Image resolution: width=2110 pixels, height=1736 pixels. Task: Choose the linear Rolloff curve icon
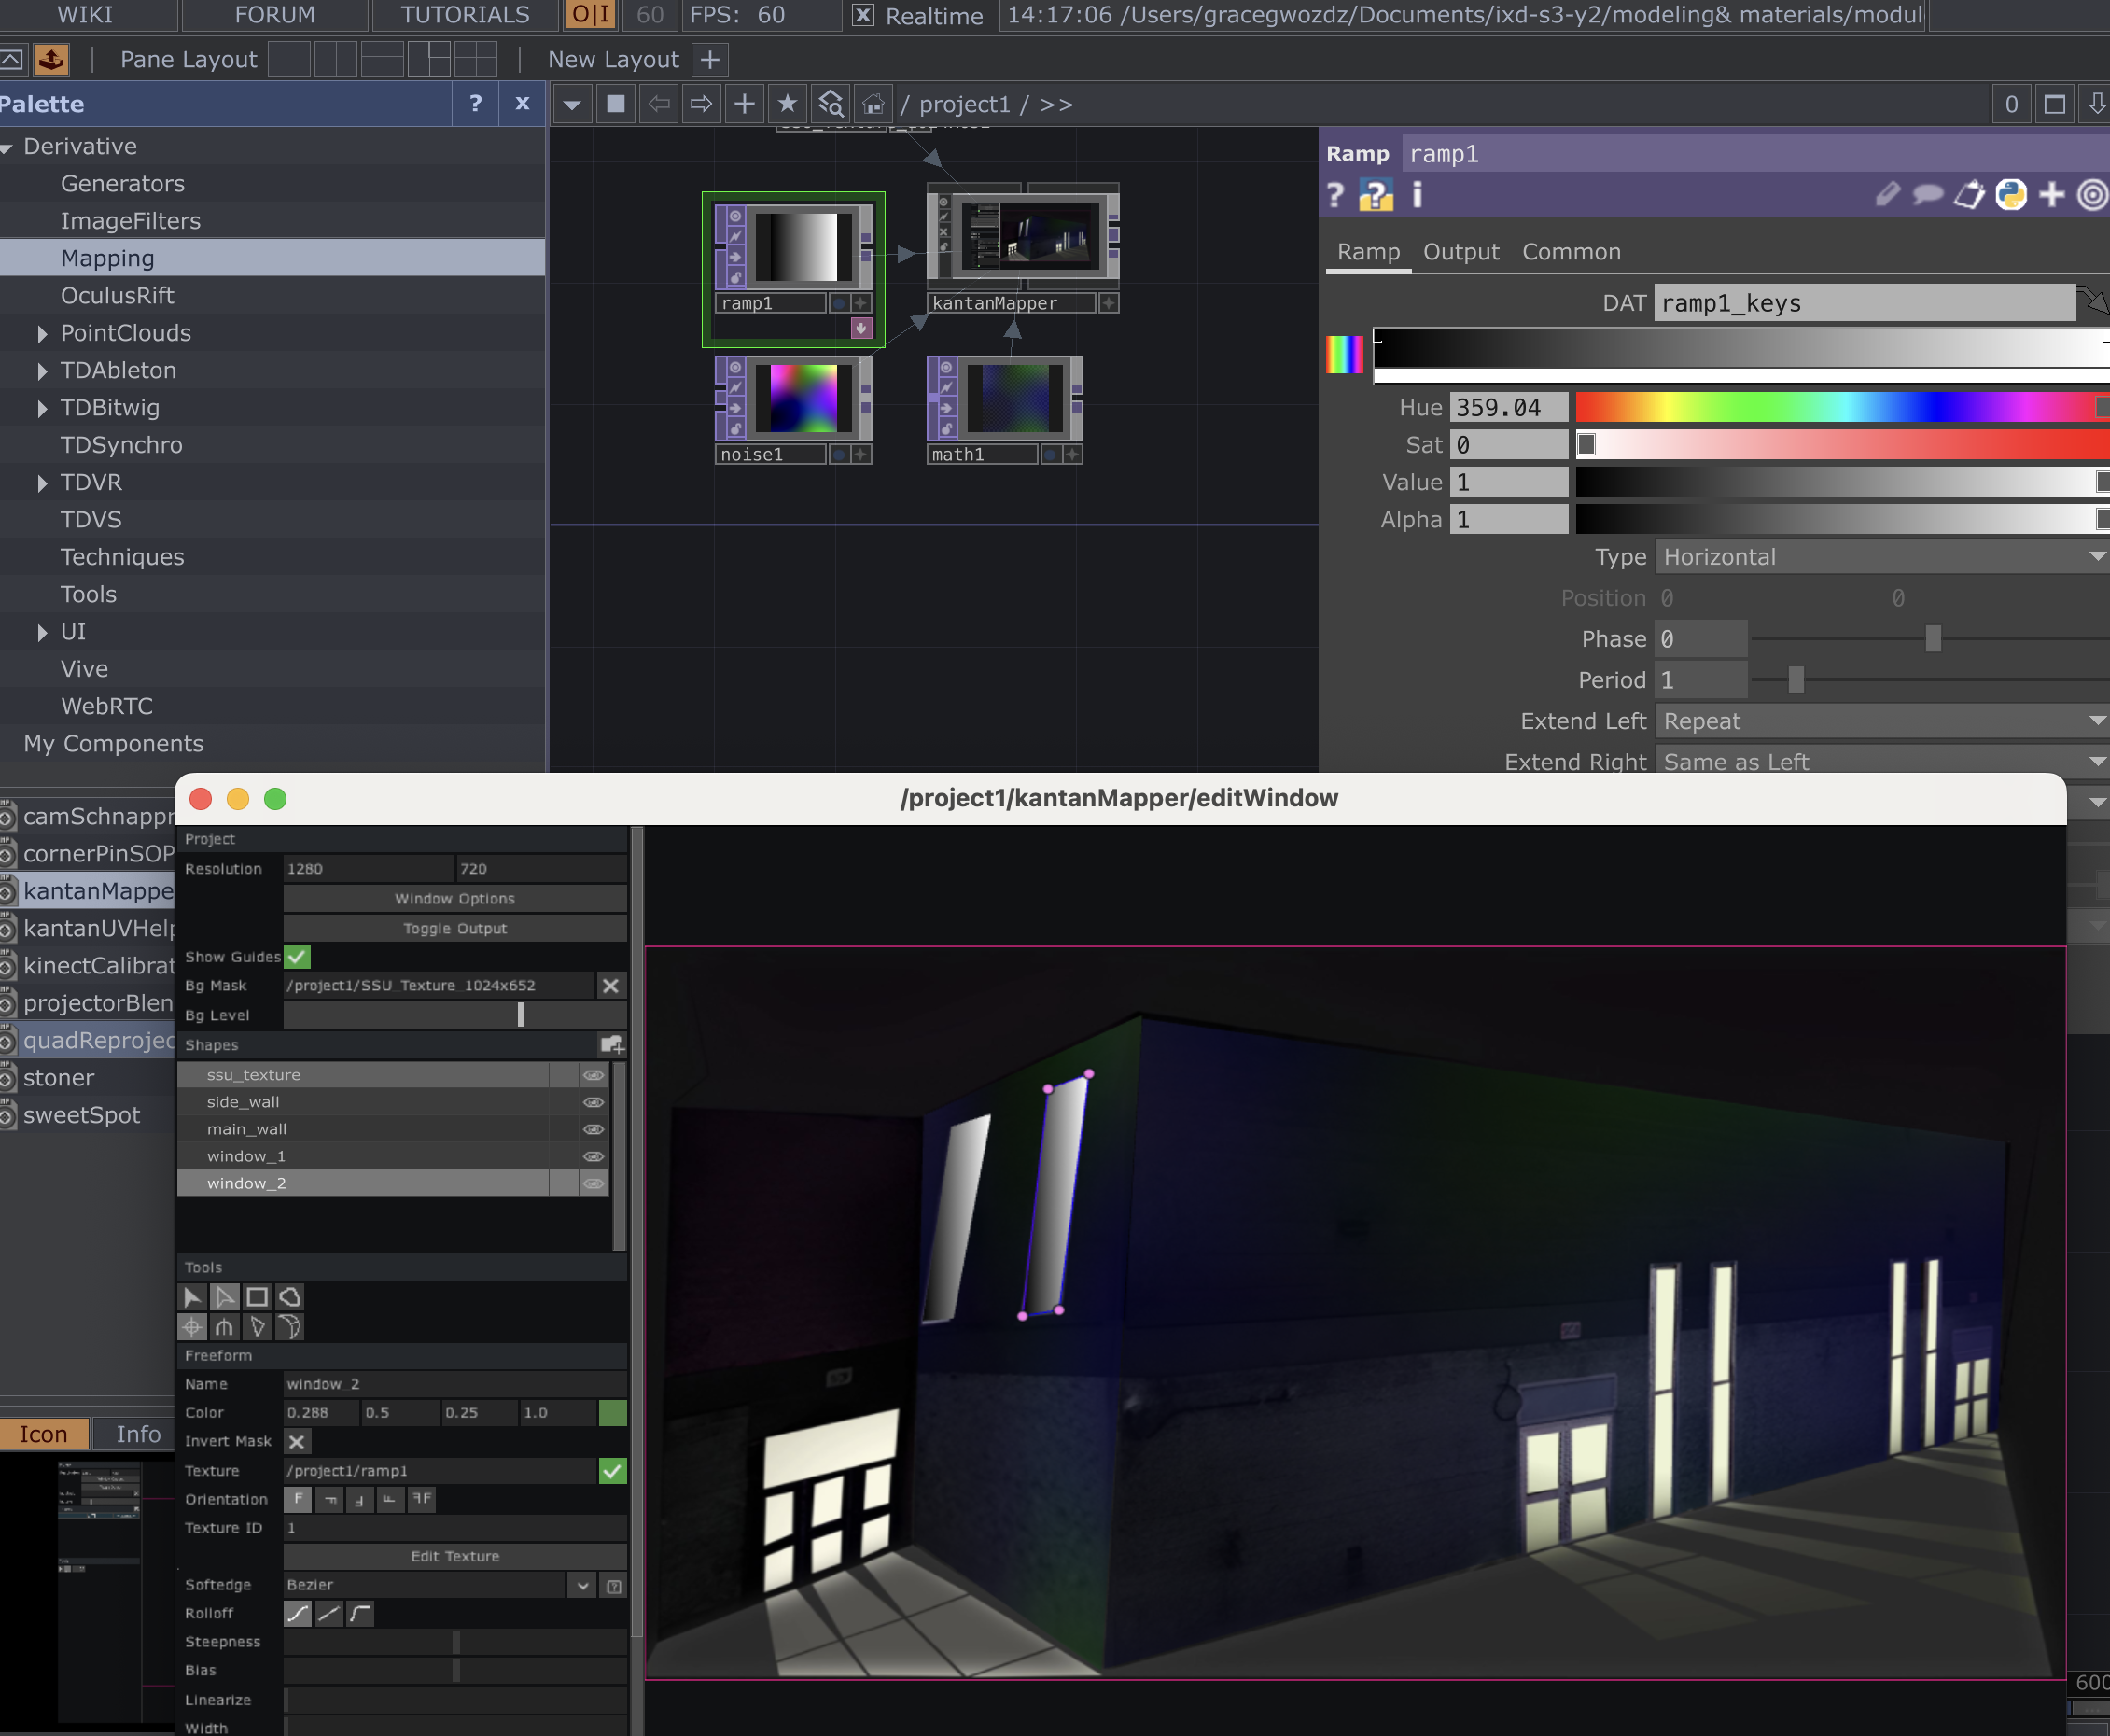tap(329, 1613)
